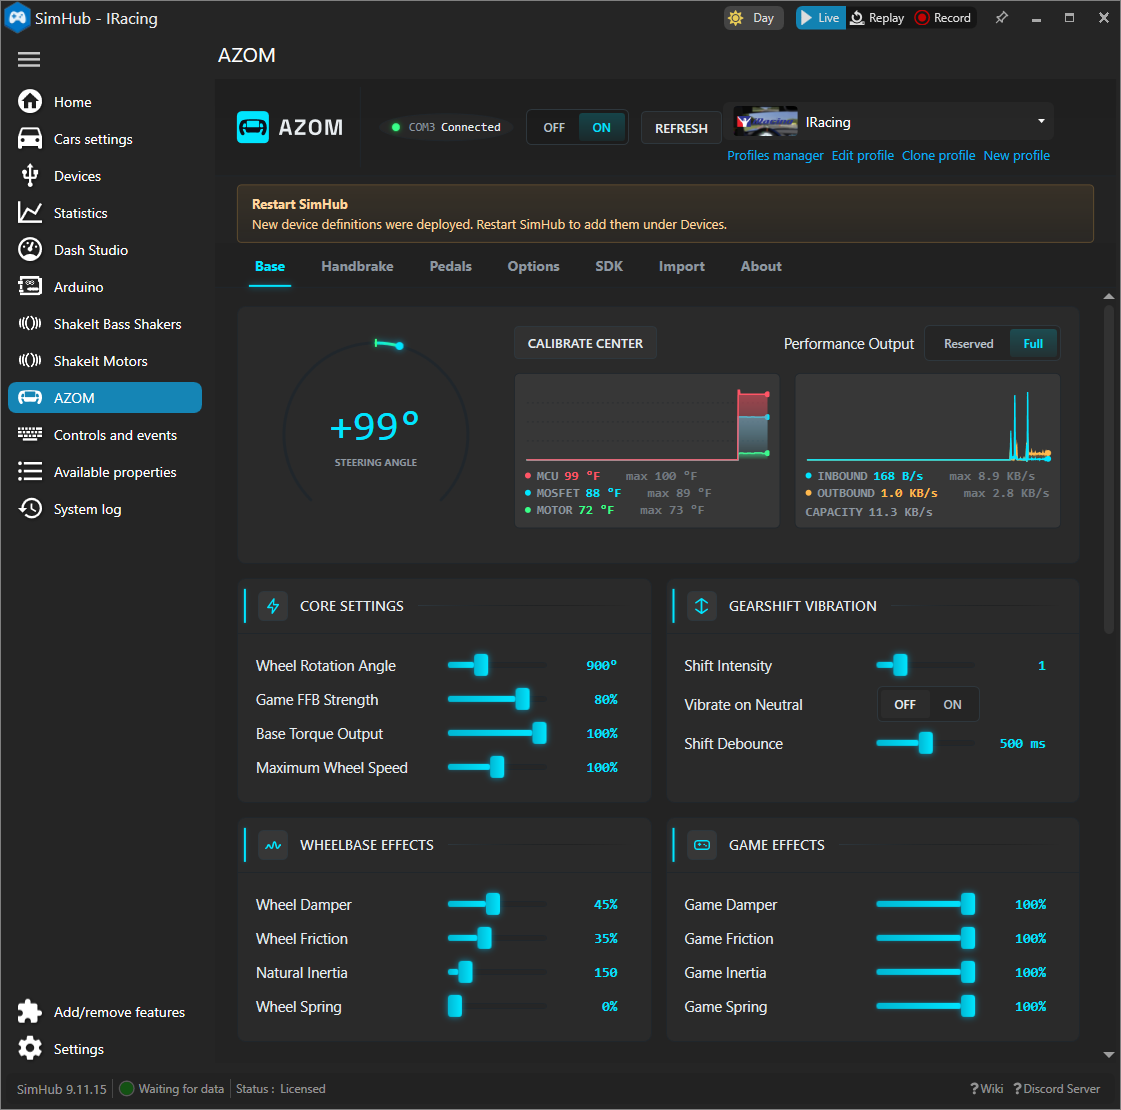Image resolution: width=1121 pixels, height=1110 pixels.
Task: Switch the AZOM plugin to OFF
Action: [554, 127]
